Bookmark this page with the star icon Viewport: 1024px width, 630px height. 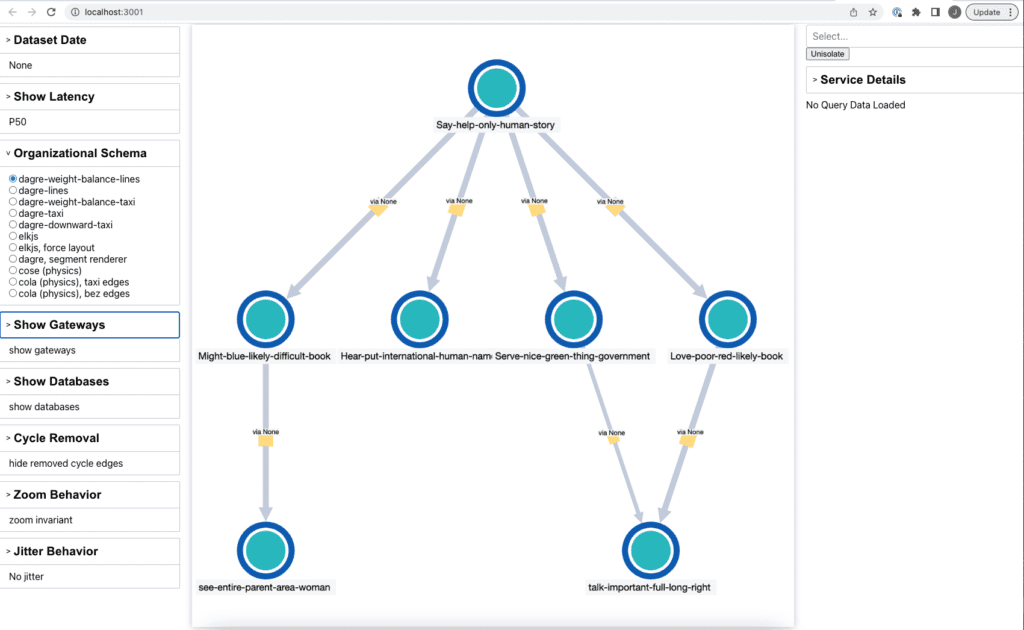point(873,12)
